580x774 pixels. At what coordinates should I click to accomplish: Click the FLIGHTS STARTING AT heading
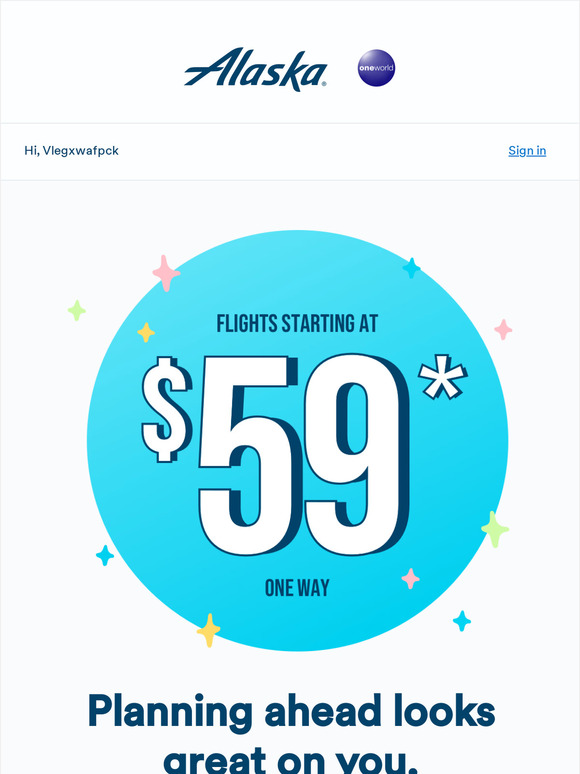[297, 324]
